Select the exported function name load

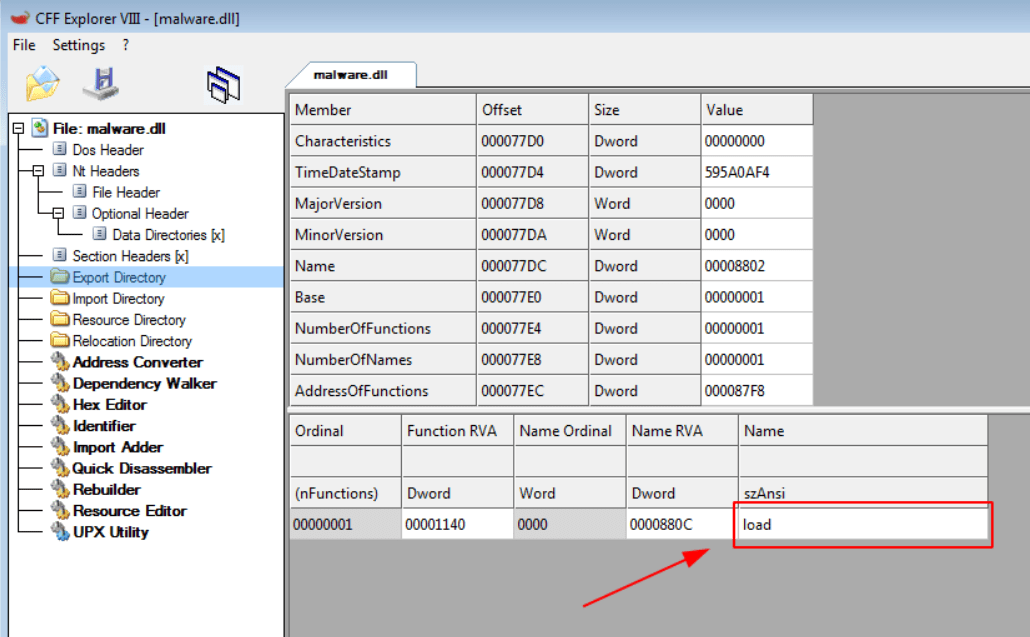pyautogui.click(x=863, y=525)
